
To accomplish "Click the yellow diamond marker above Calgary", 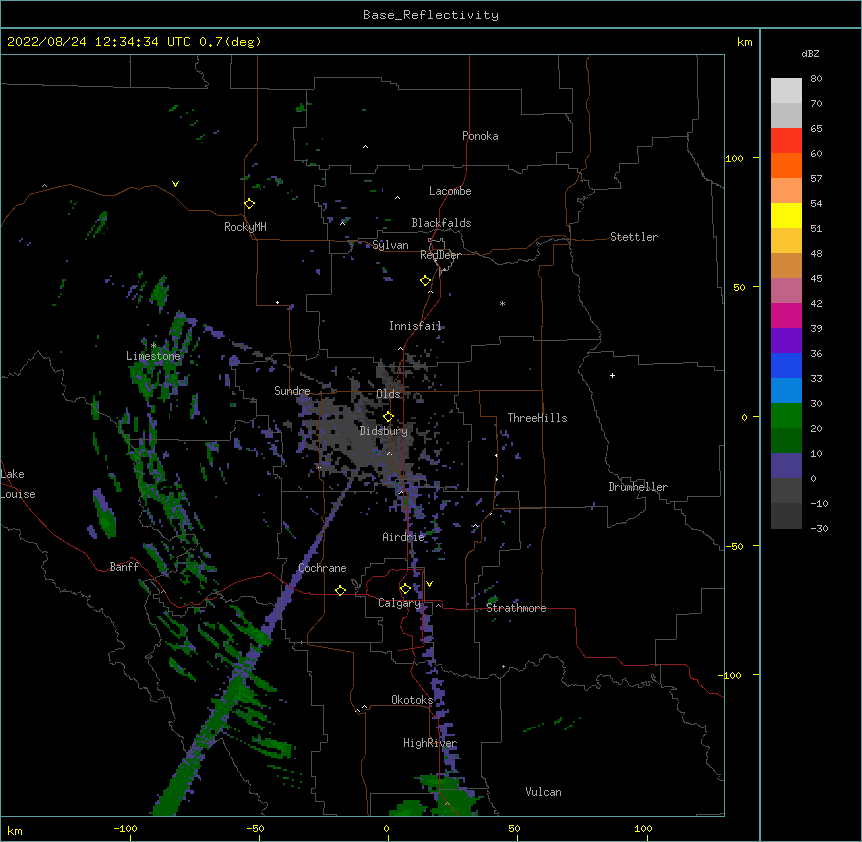I will 405,589.
